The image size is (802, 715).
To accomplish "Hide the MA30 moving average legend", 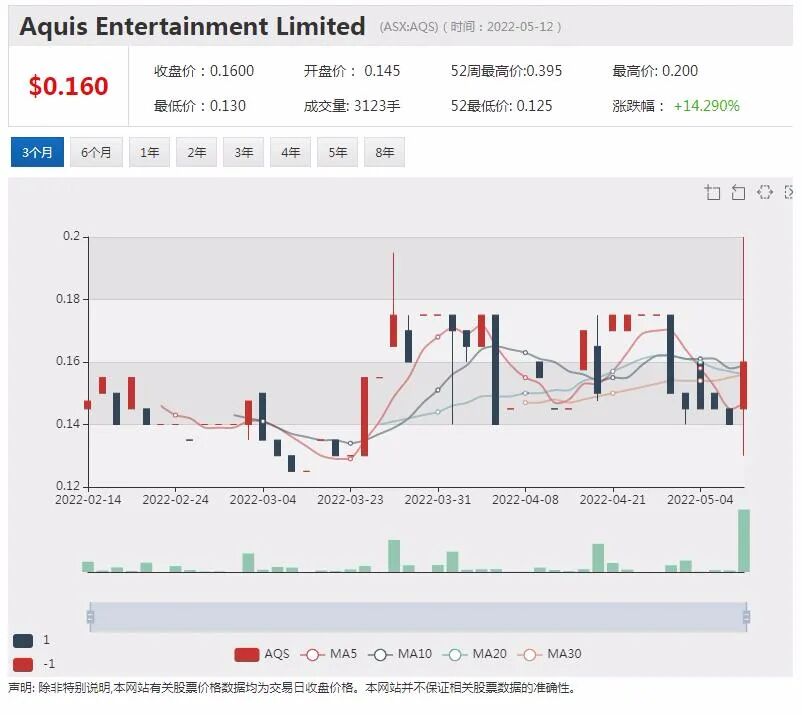I will [x=549, y=654].
